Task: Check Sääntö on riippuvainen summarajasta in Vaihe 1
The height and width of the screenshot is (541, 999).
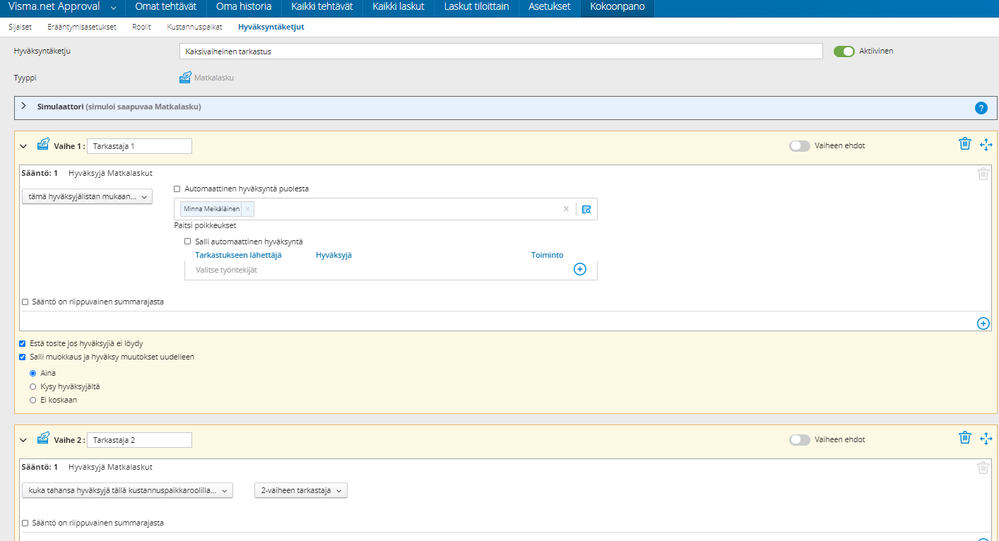Action: pos(25,302)
